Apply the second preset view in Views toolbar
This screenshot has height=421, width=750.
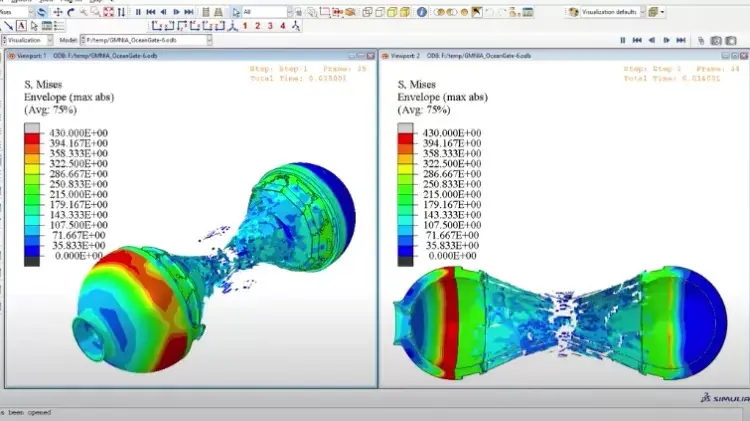click(x=169, y=26)
